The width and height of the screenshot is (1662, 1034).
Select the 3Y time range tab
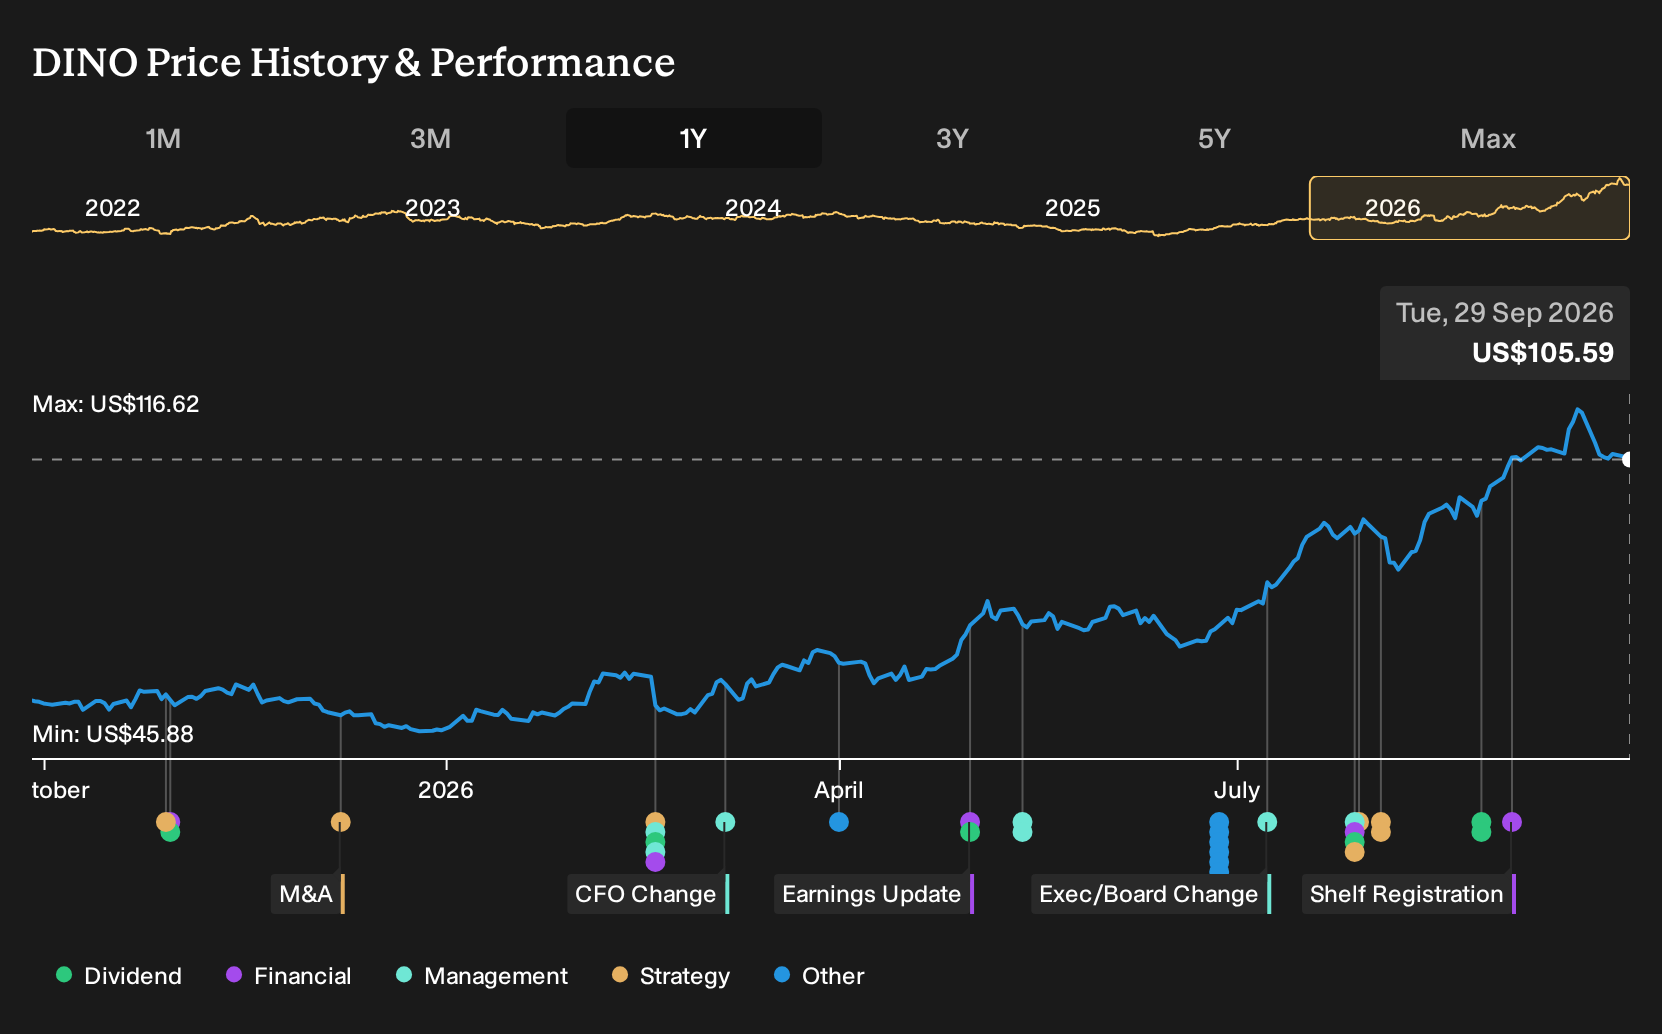(x=952, y=138)
